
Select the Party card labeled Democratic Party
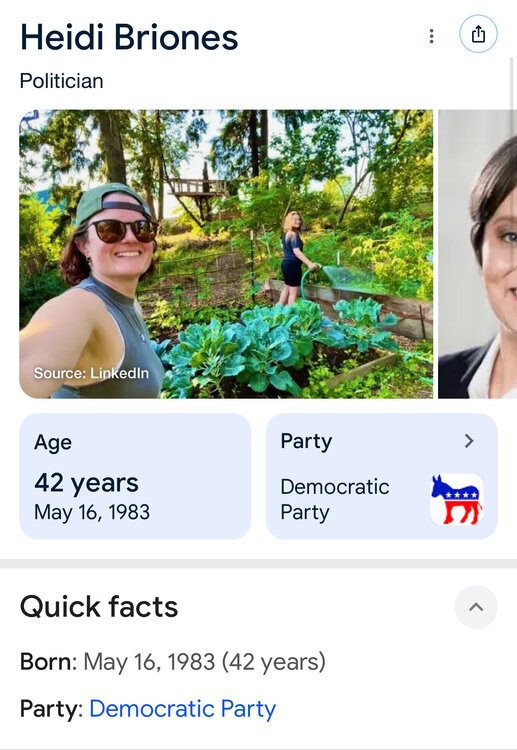click(382, 476)
